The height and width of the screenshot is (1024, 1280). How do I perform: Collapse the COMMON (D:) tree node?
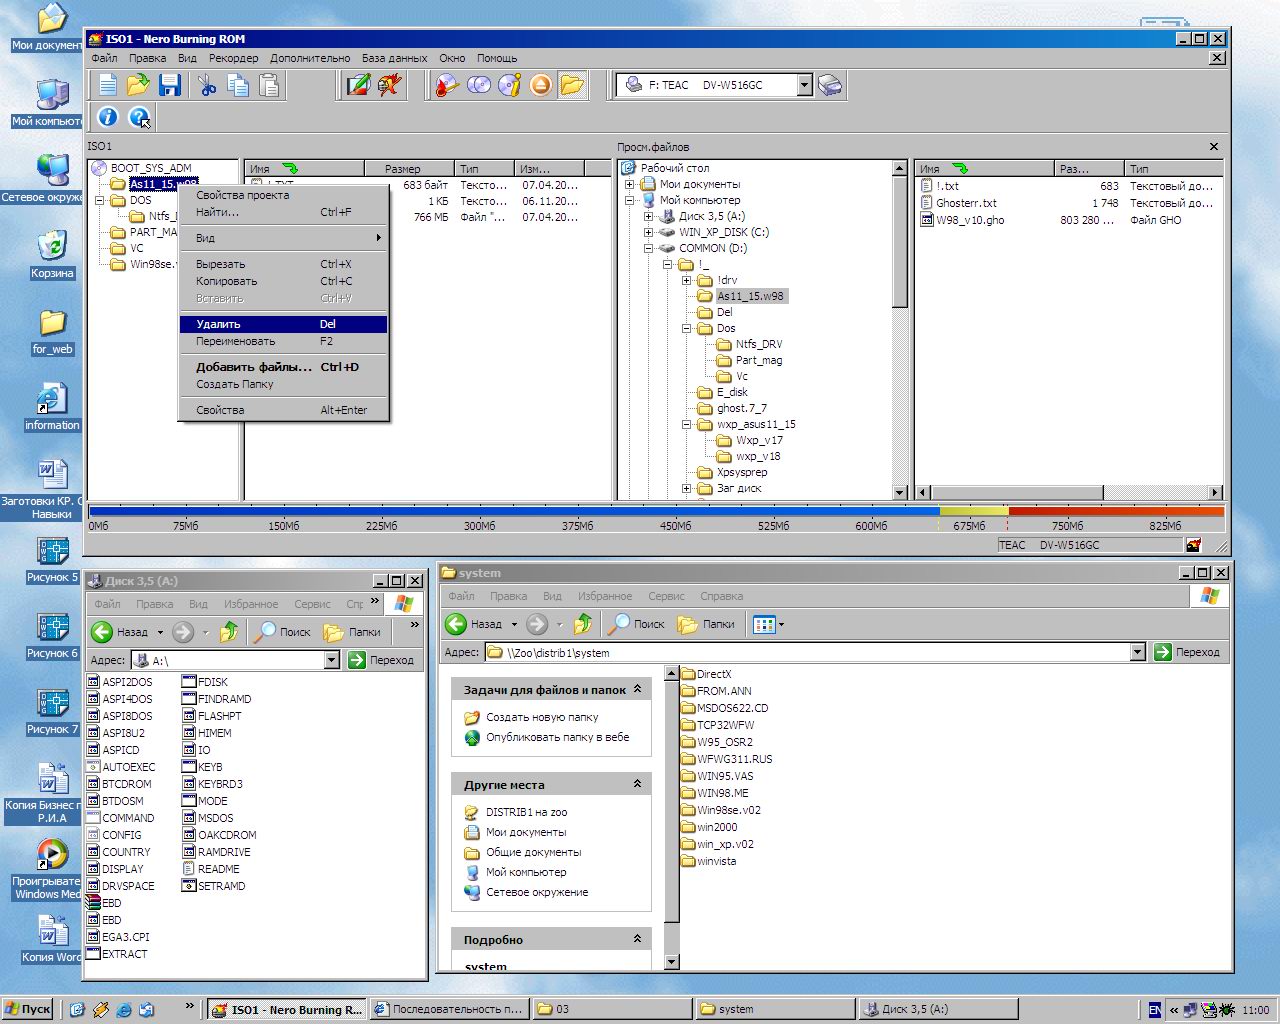(649, 248)
